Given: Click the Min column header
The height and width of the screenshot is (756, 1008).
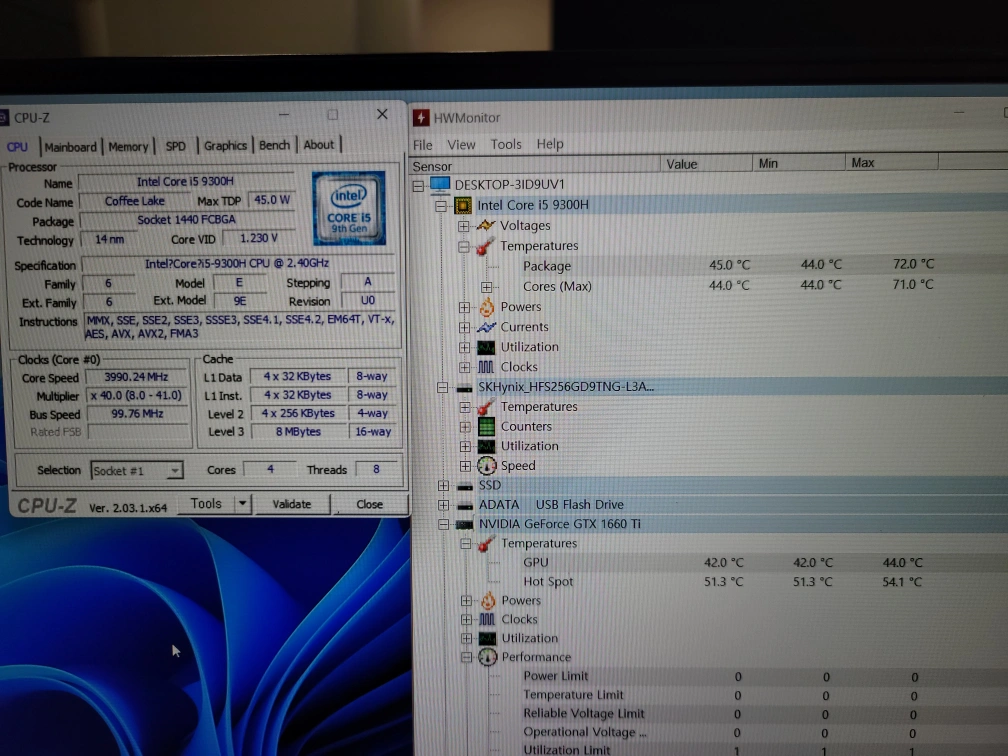Looking at the screenshot, I should (798, 163).
